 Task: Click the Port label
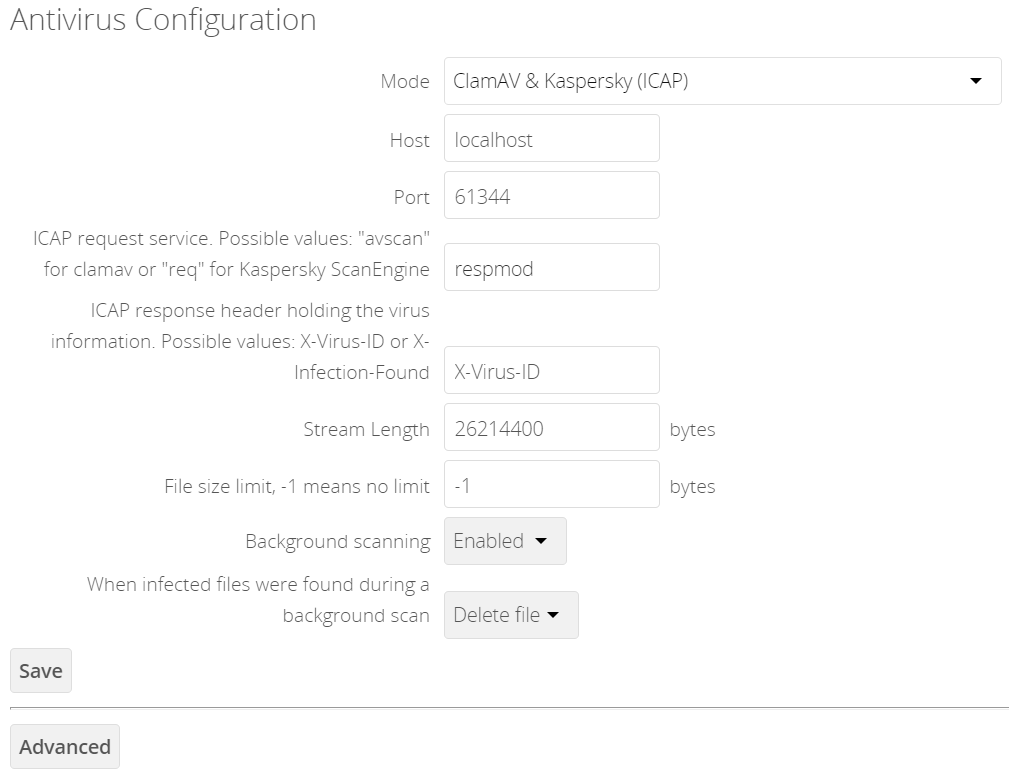pos(411,197)
